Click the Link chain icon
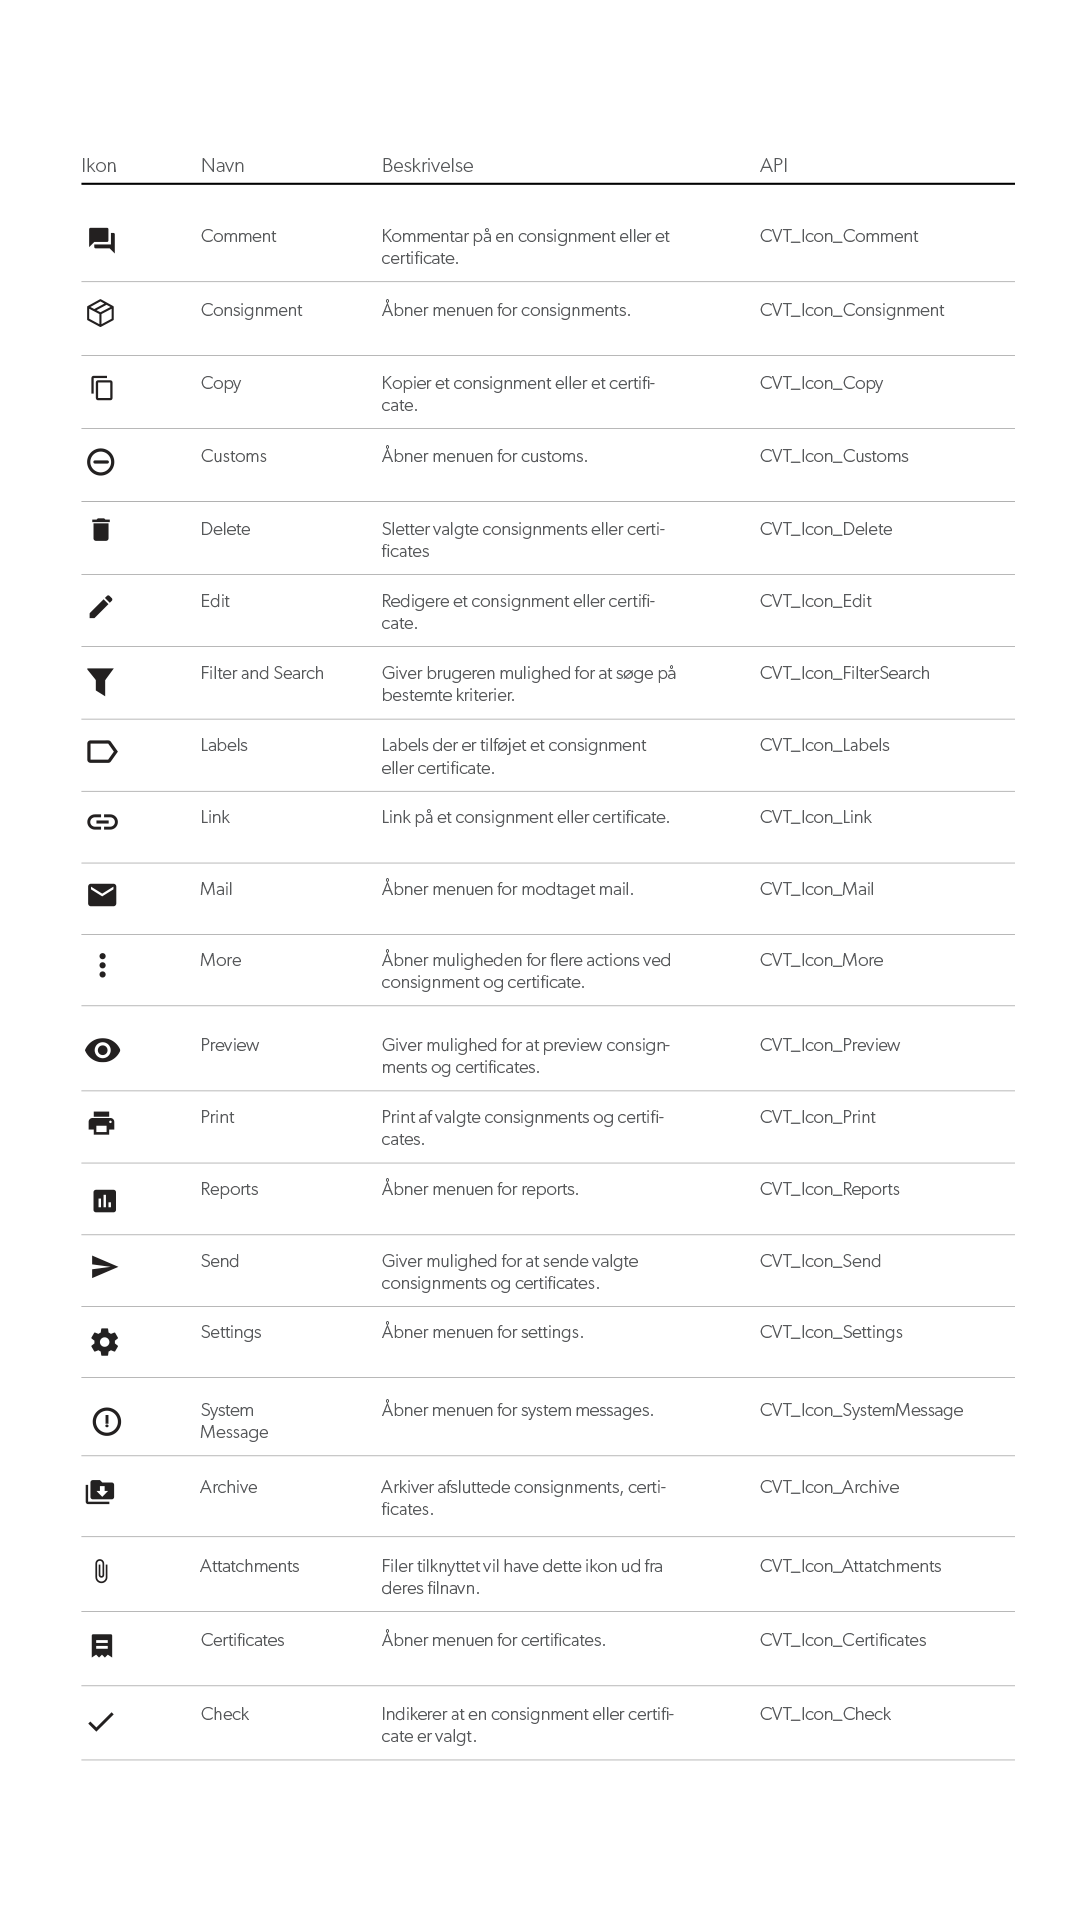The height and width of the screenshot is (1920, 1080). pos(102,822)
